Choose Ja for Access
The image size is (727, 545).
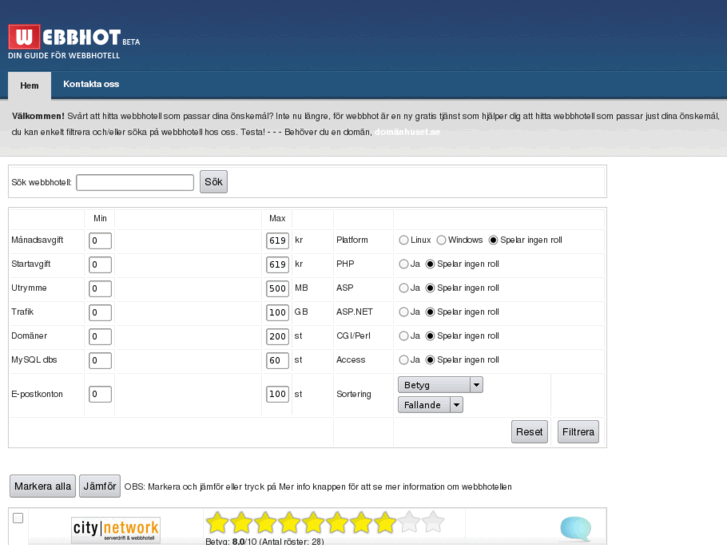(403, 360)
